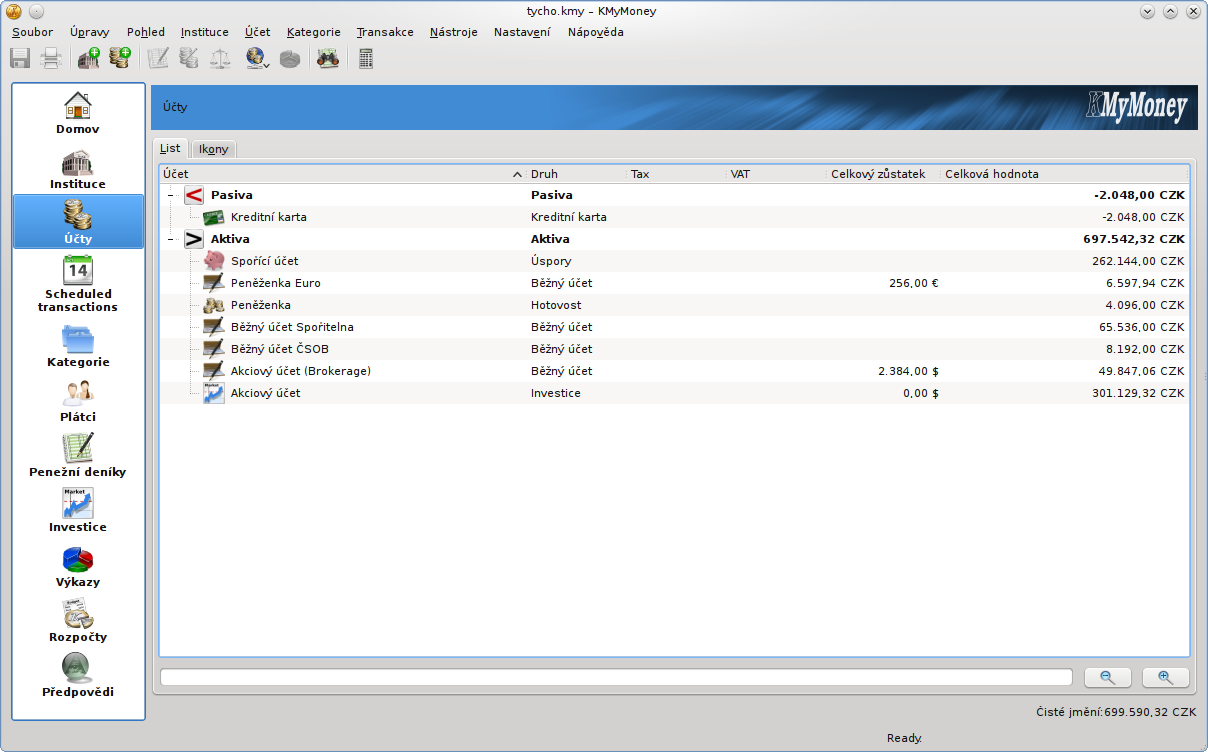The image size is (1208, 752).
Task: Sort by the Celková hodnota column header
Action: click(x=1065, y=174)
